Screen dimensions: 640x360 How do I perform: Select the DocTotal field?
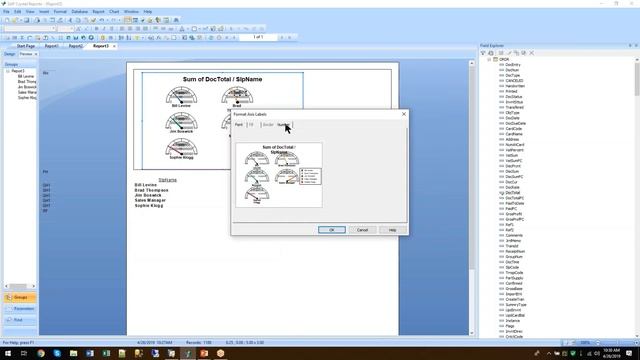[513, 193]
